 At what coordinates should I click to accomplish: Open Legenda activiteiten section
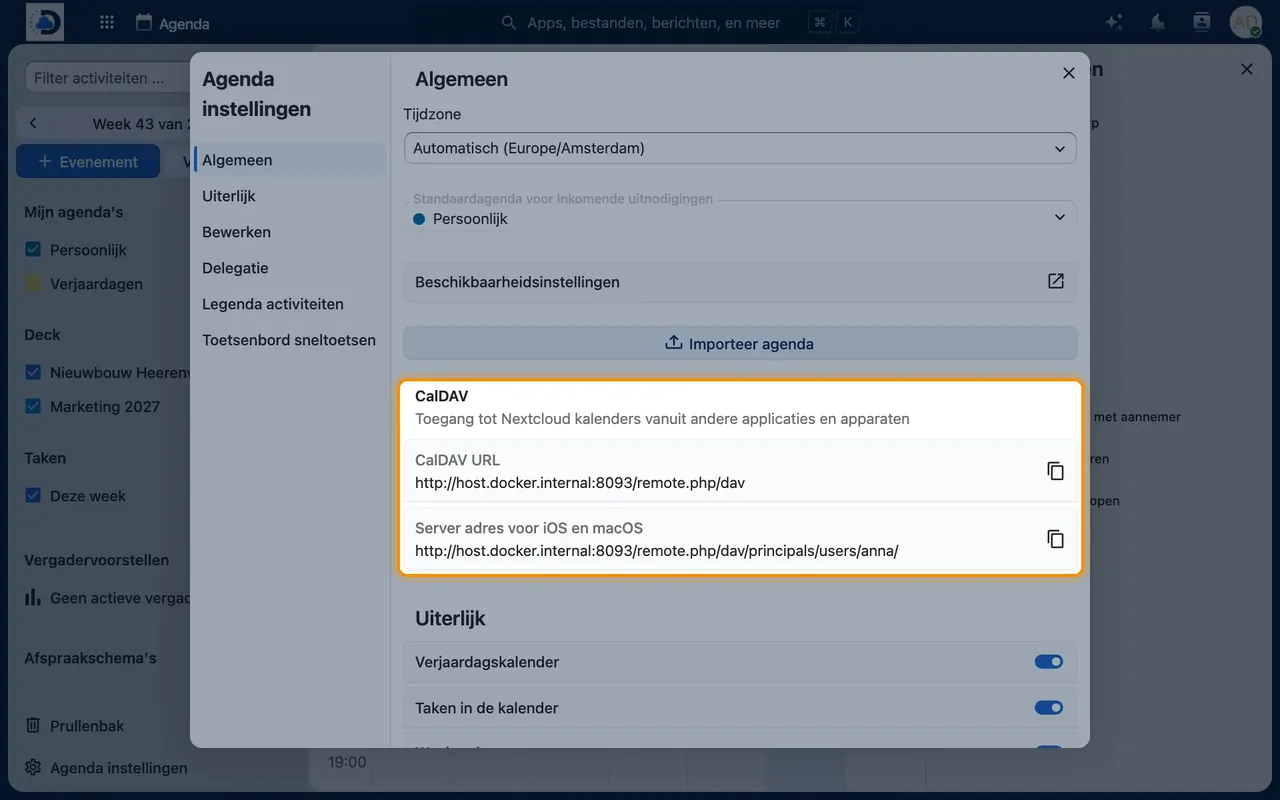pos(290,304)
